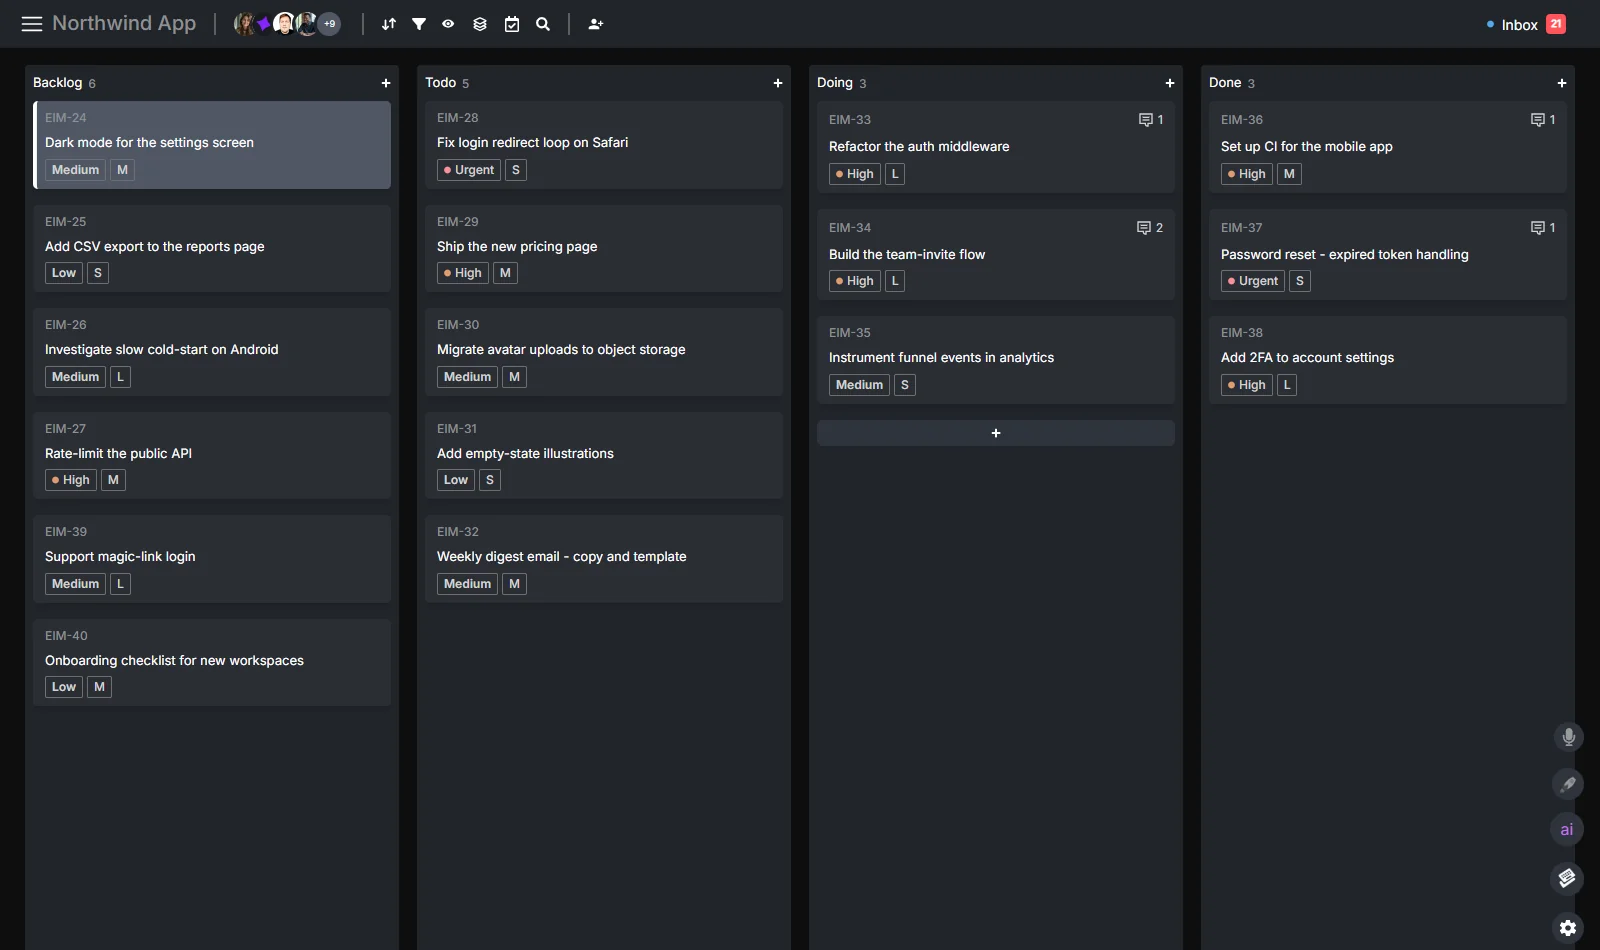
Task: Open comments on EIM-33 card
Action: pyautogui.click(x=1151, y=120)
